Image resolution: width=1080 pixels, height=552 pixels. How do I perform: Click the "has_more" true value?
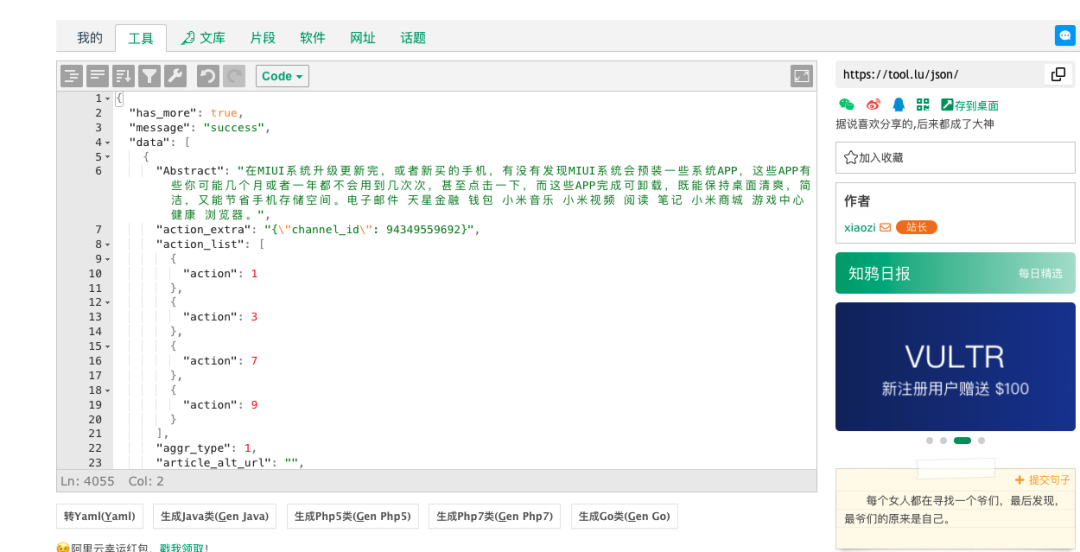coord(224,113)
